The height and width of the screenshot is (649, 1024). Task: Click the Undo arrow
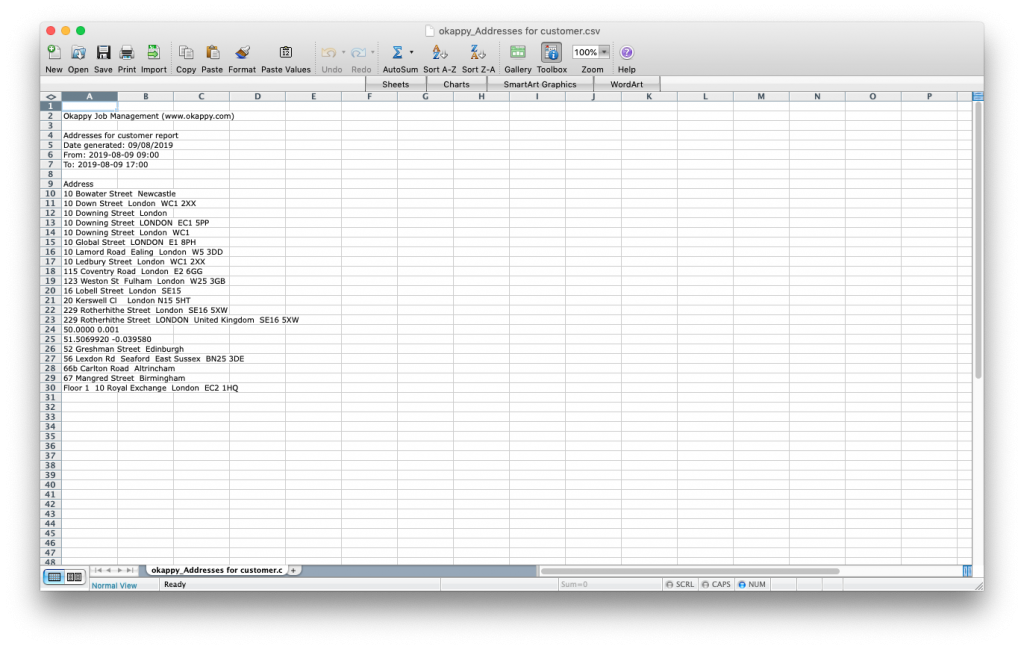(x=329, y=53)
